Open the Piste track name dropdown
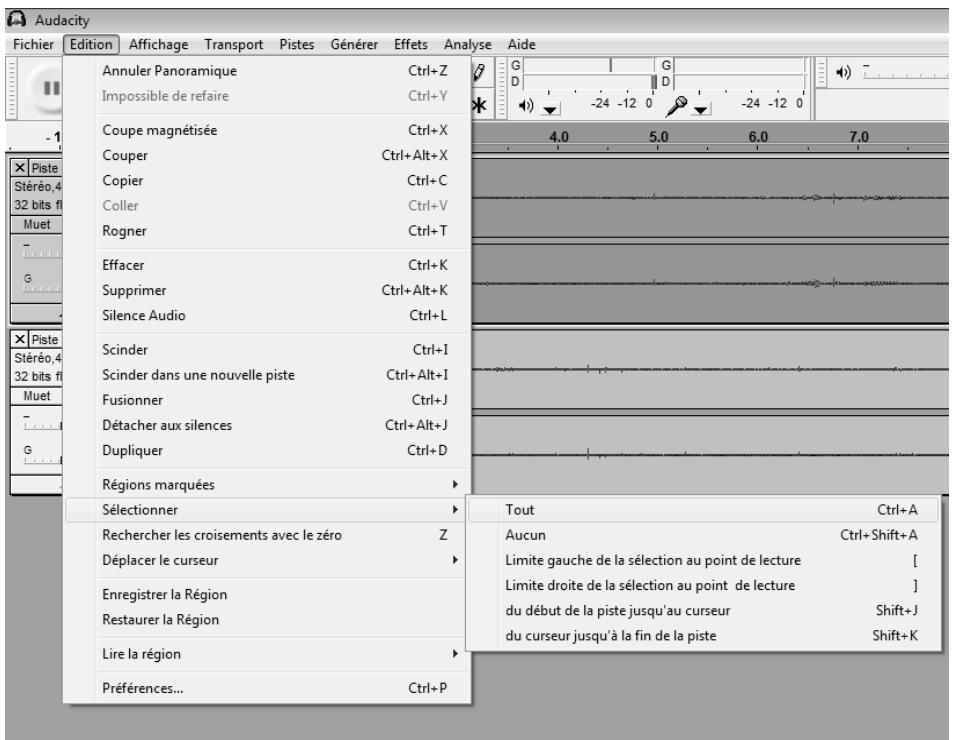 point(45,165)
